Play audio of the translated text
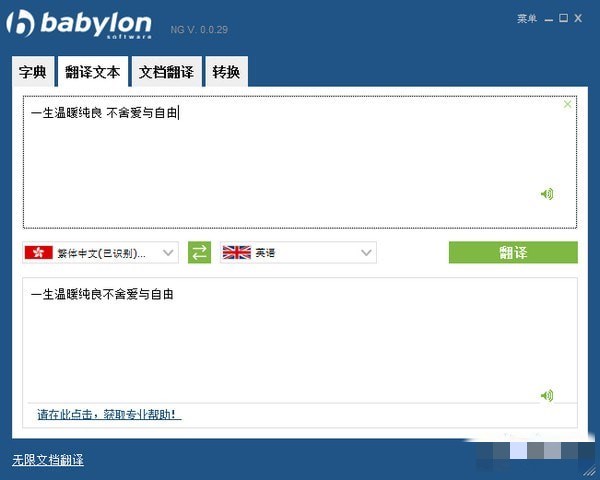This screenshot has width=600, height=480. point(547,395)
